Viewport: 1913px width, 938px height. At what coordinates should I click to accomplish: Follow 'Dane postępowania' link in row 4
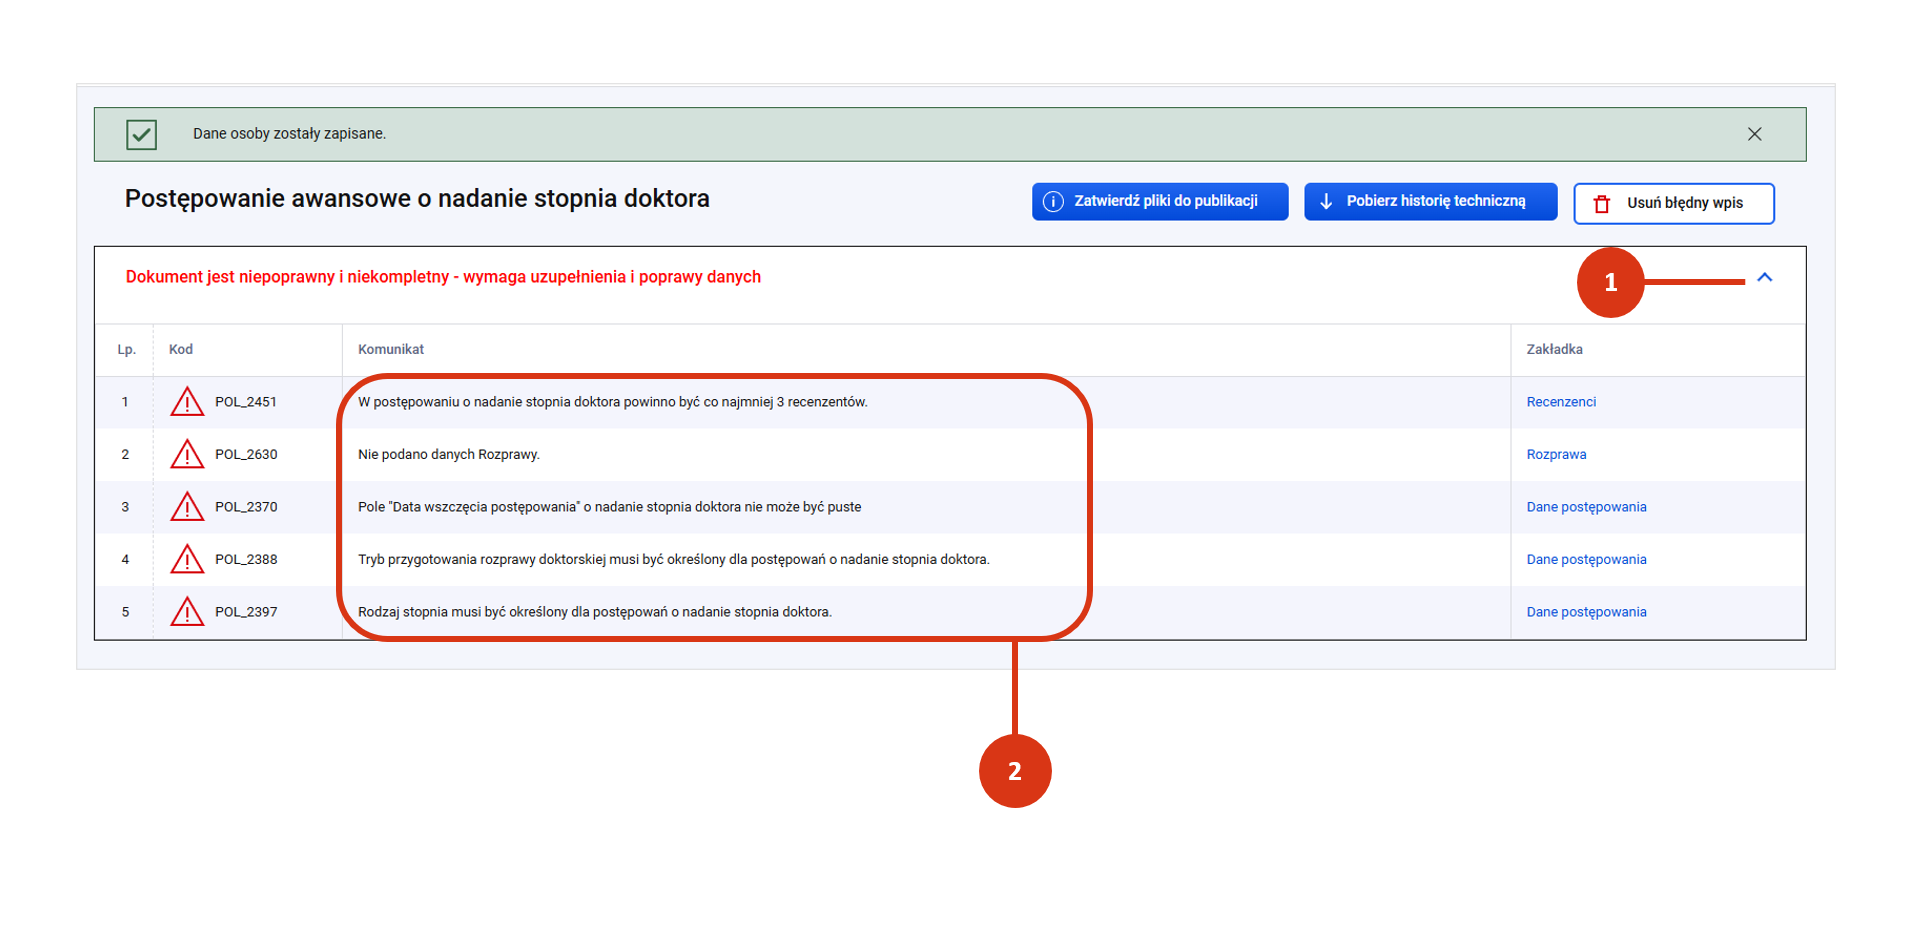(x=1586, y=560)
